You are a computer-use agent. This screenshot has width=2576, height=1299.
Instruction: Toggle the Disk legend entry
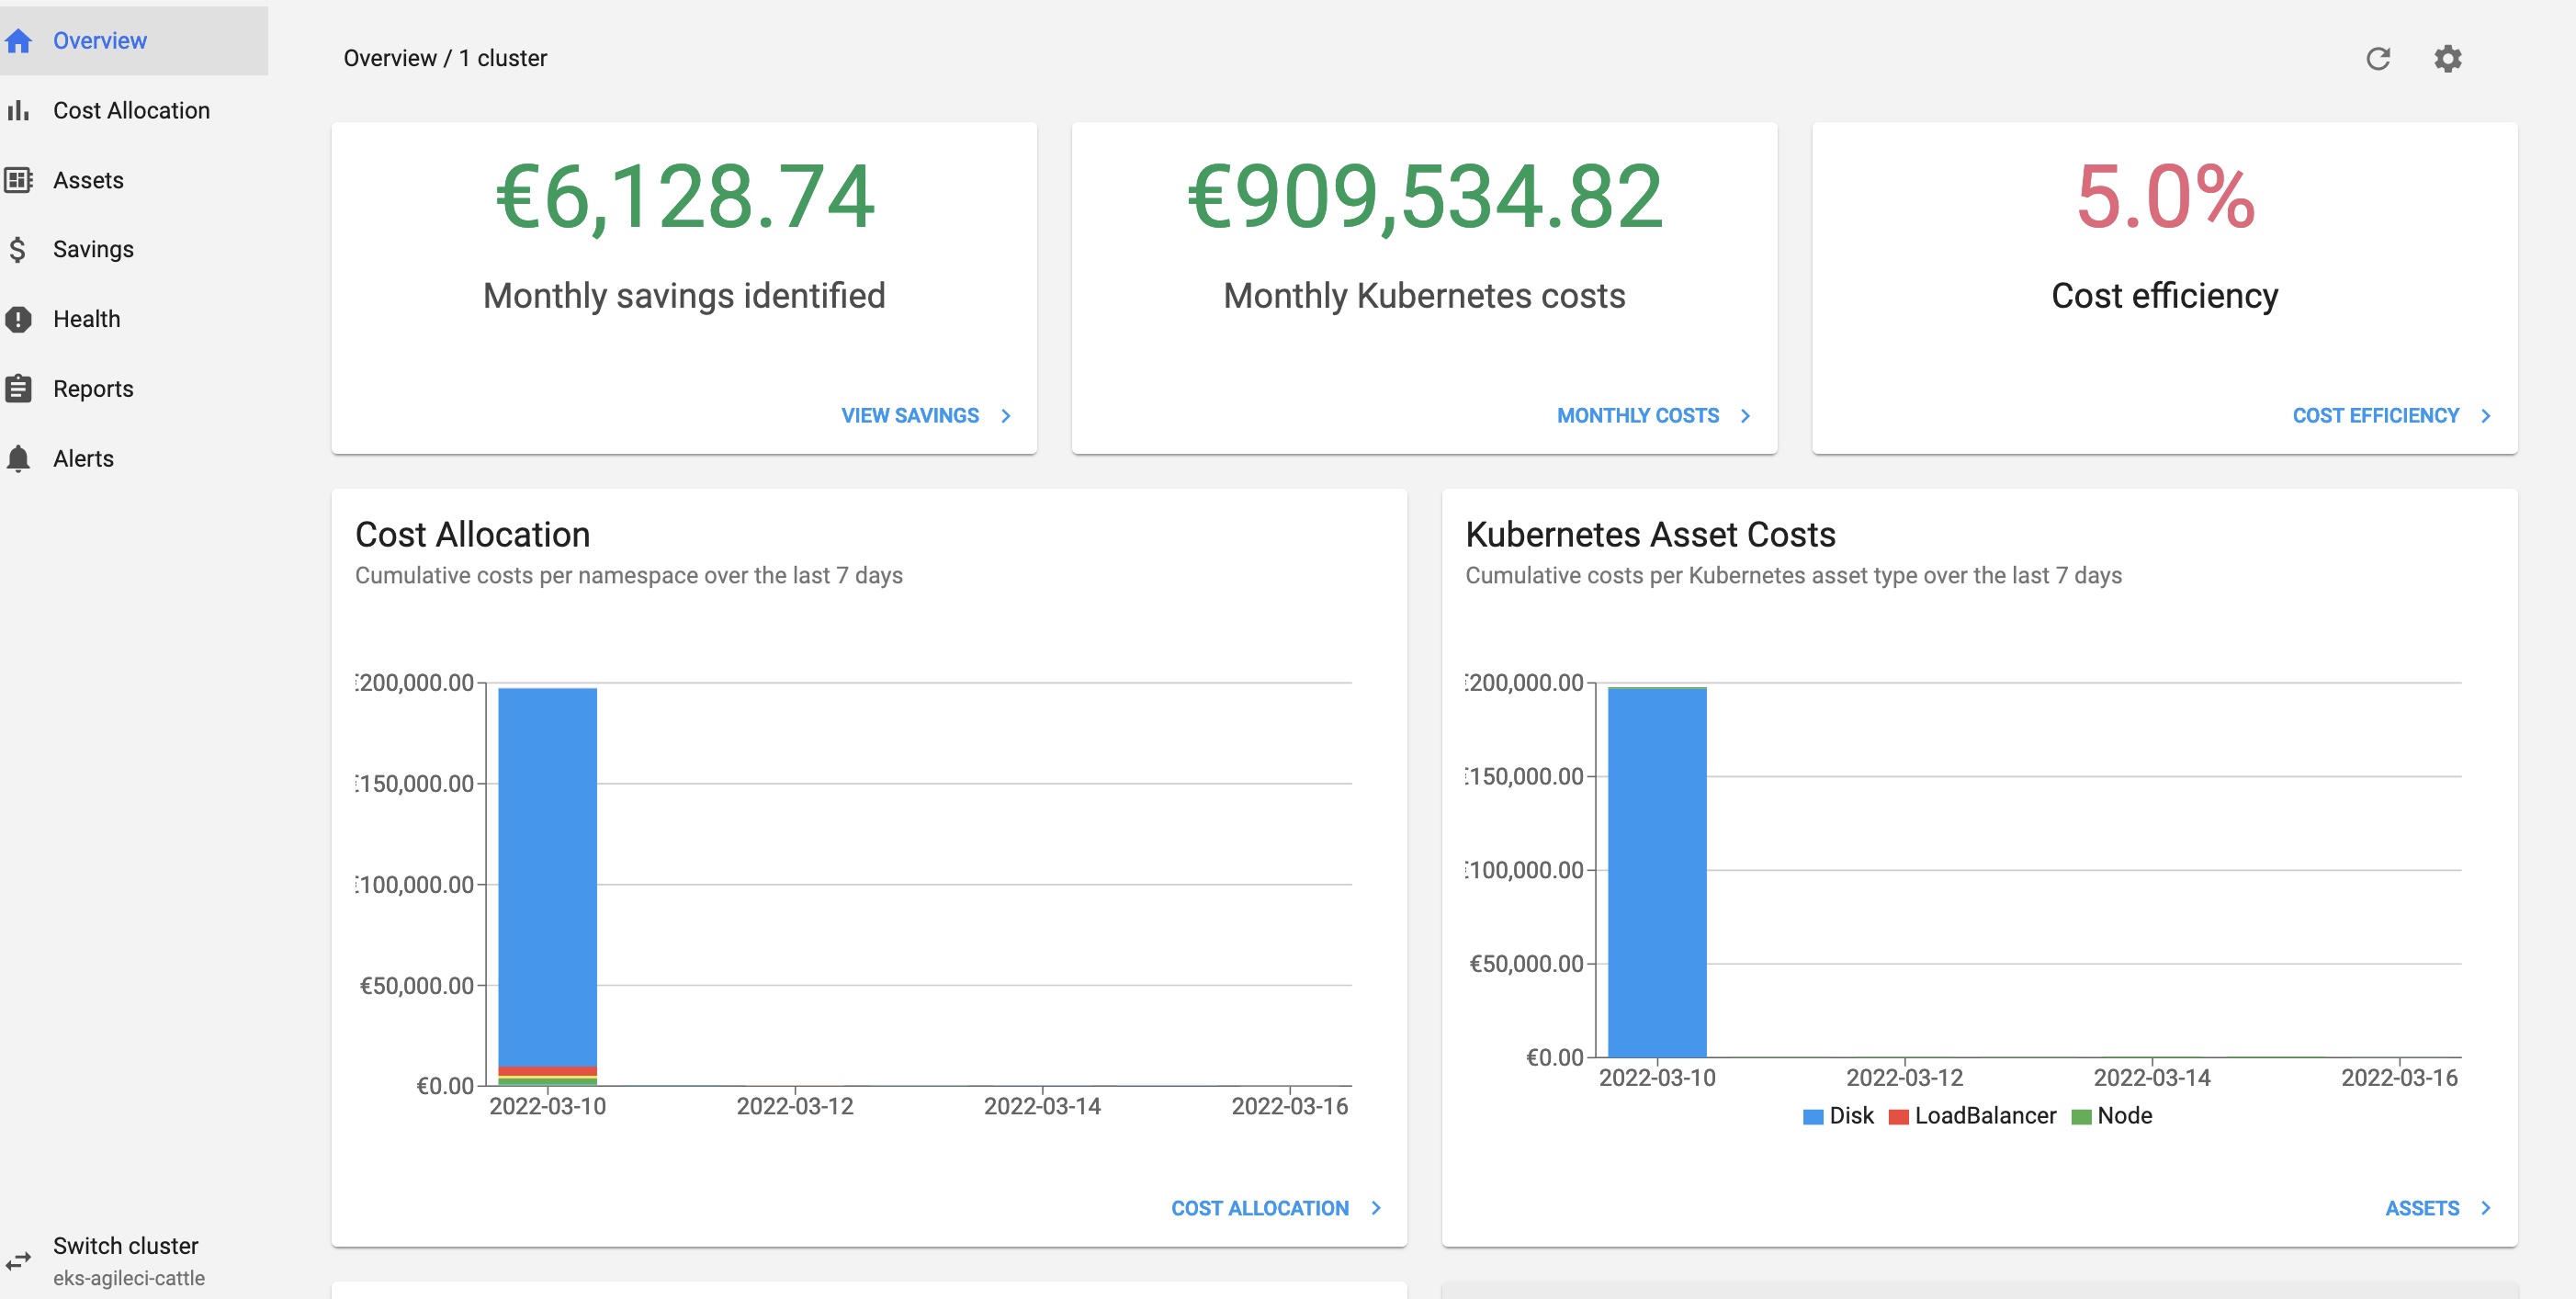pyautogui.click(x=1838, y=1116)
